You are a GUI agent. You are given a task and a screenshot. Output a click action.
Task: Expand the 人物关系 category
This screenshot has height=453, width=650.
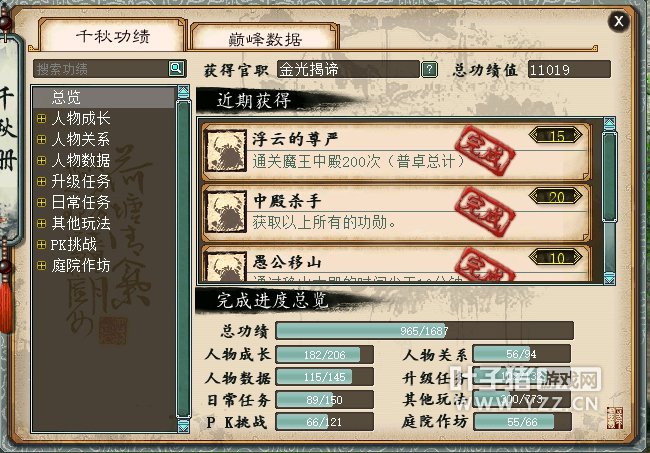[x=41, y=140]
